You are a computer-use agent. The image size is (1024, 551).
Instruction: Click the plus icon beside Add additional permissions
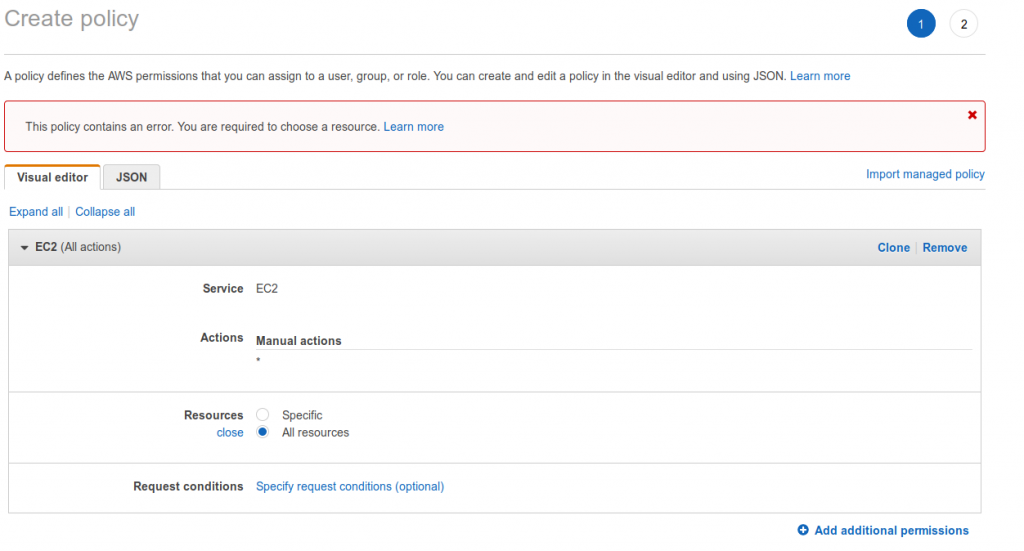click(803, 530)
